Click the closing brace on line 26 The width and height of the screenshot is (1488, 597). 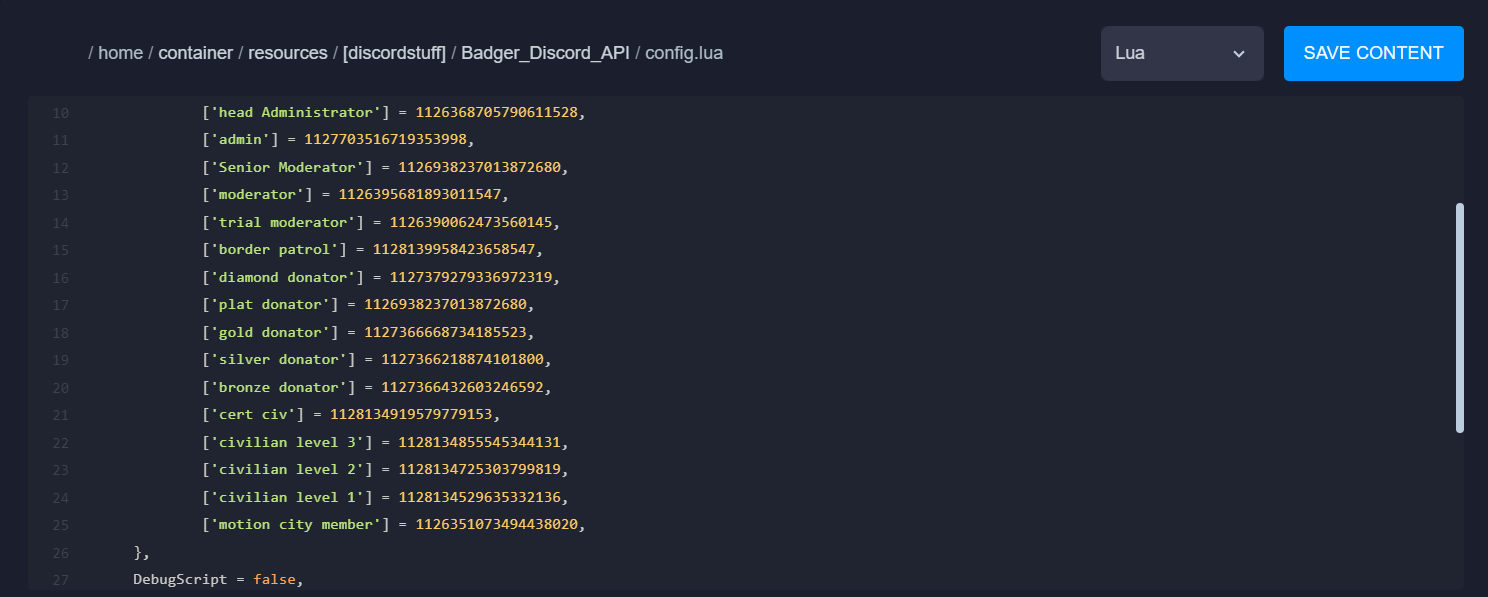138,552
